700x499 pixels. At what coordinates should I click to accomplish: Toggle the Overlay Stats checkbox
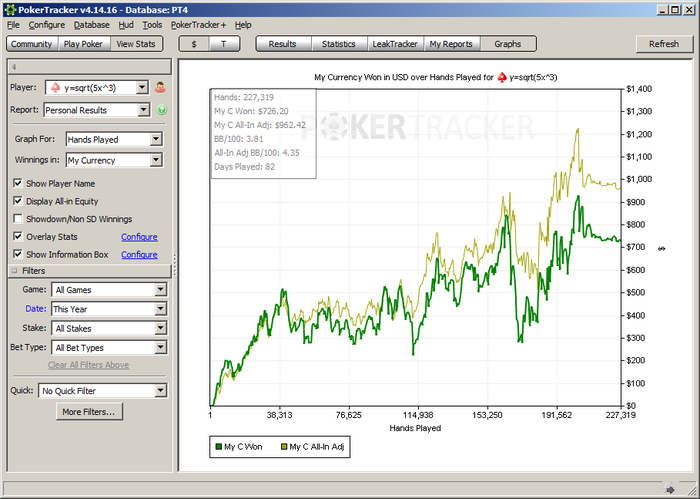[x=18, y=236]
